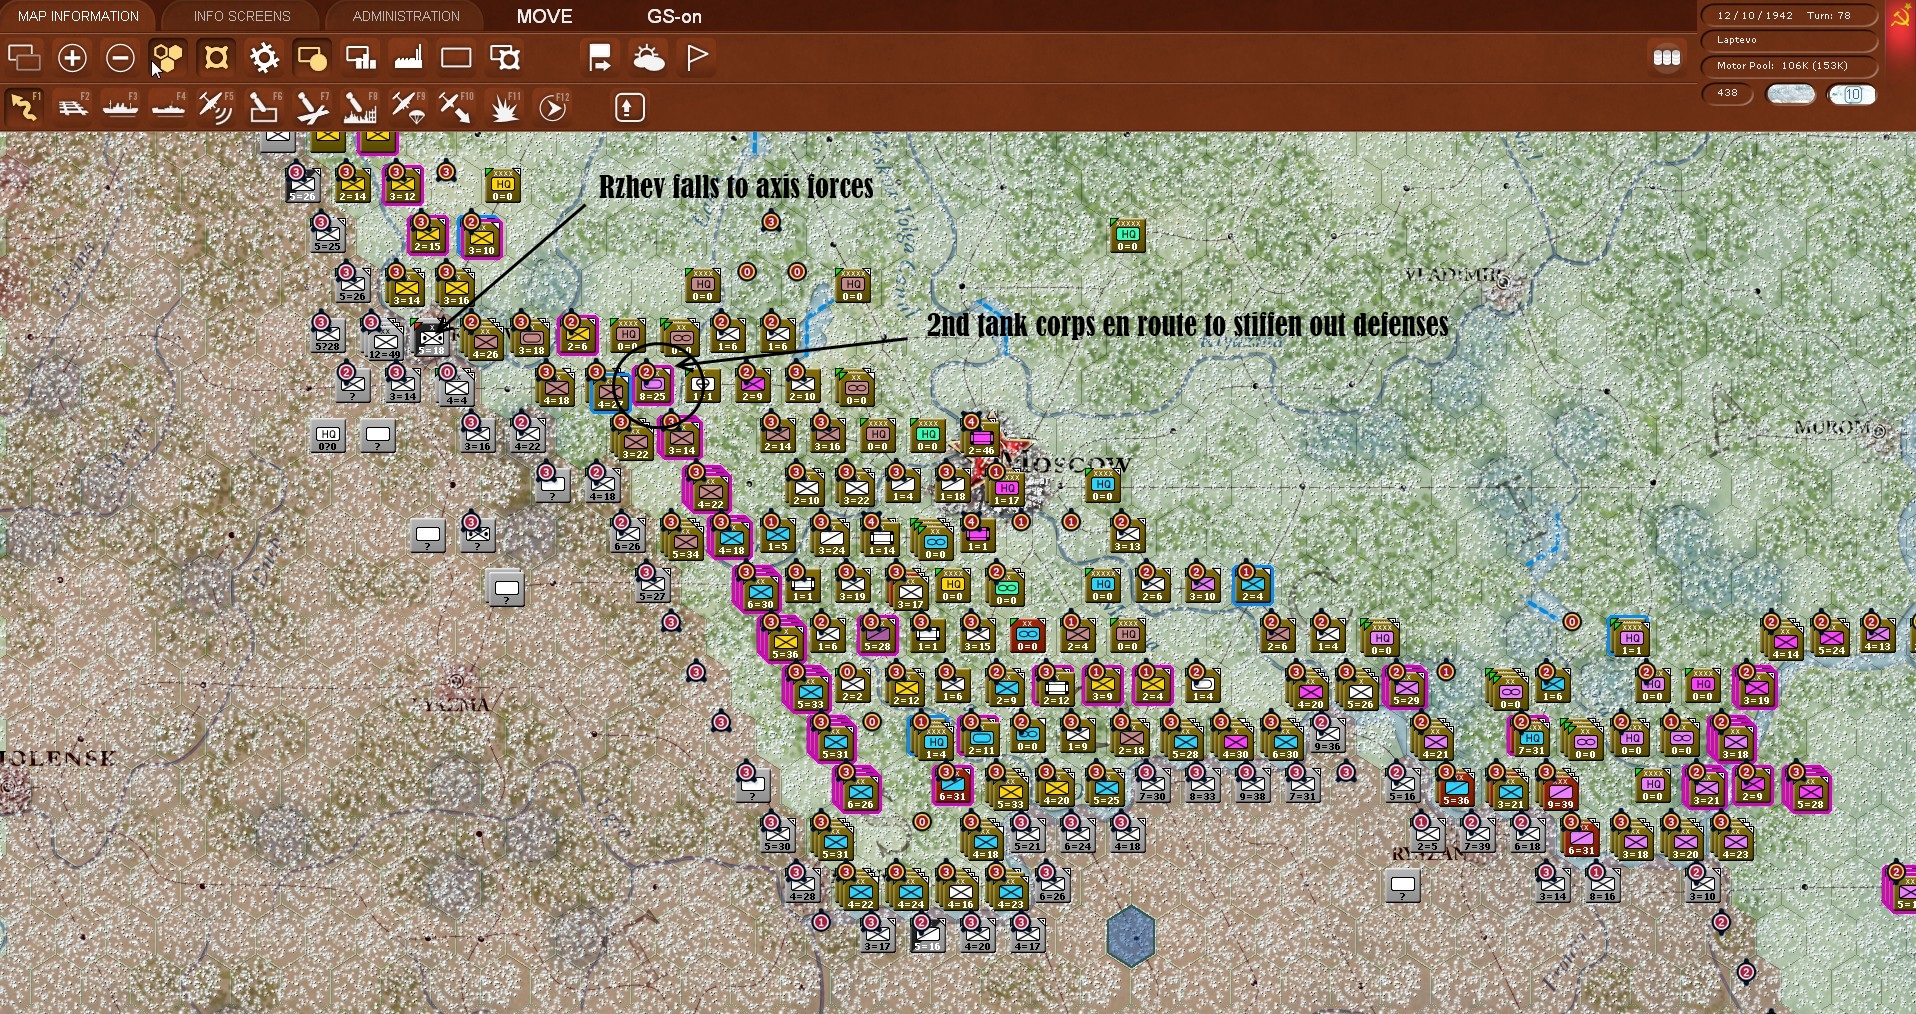Click the screen with bar chart icon
The image size is (1916, 1014).
360,58
